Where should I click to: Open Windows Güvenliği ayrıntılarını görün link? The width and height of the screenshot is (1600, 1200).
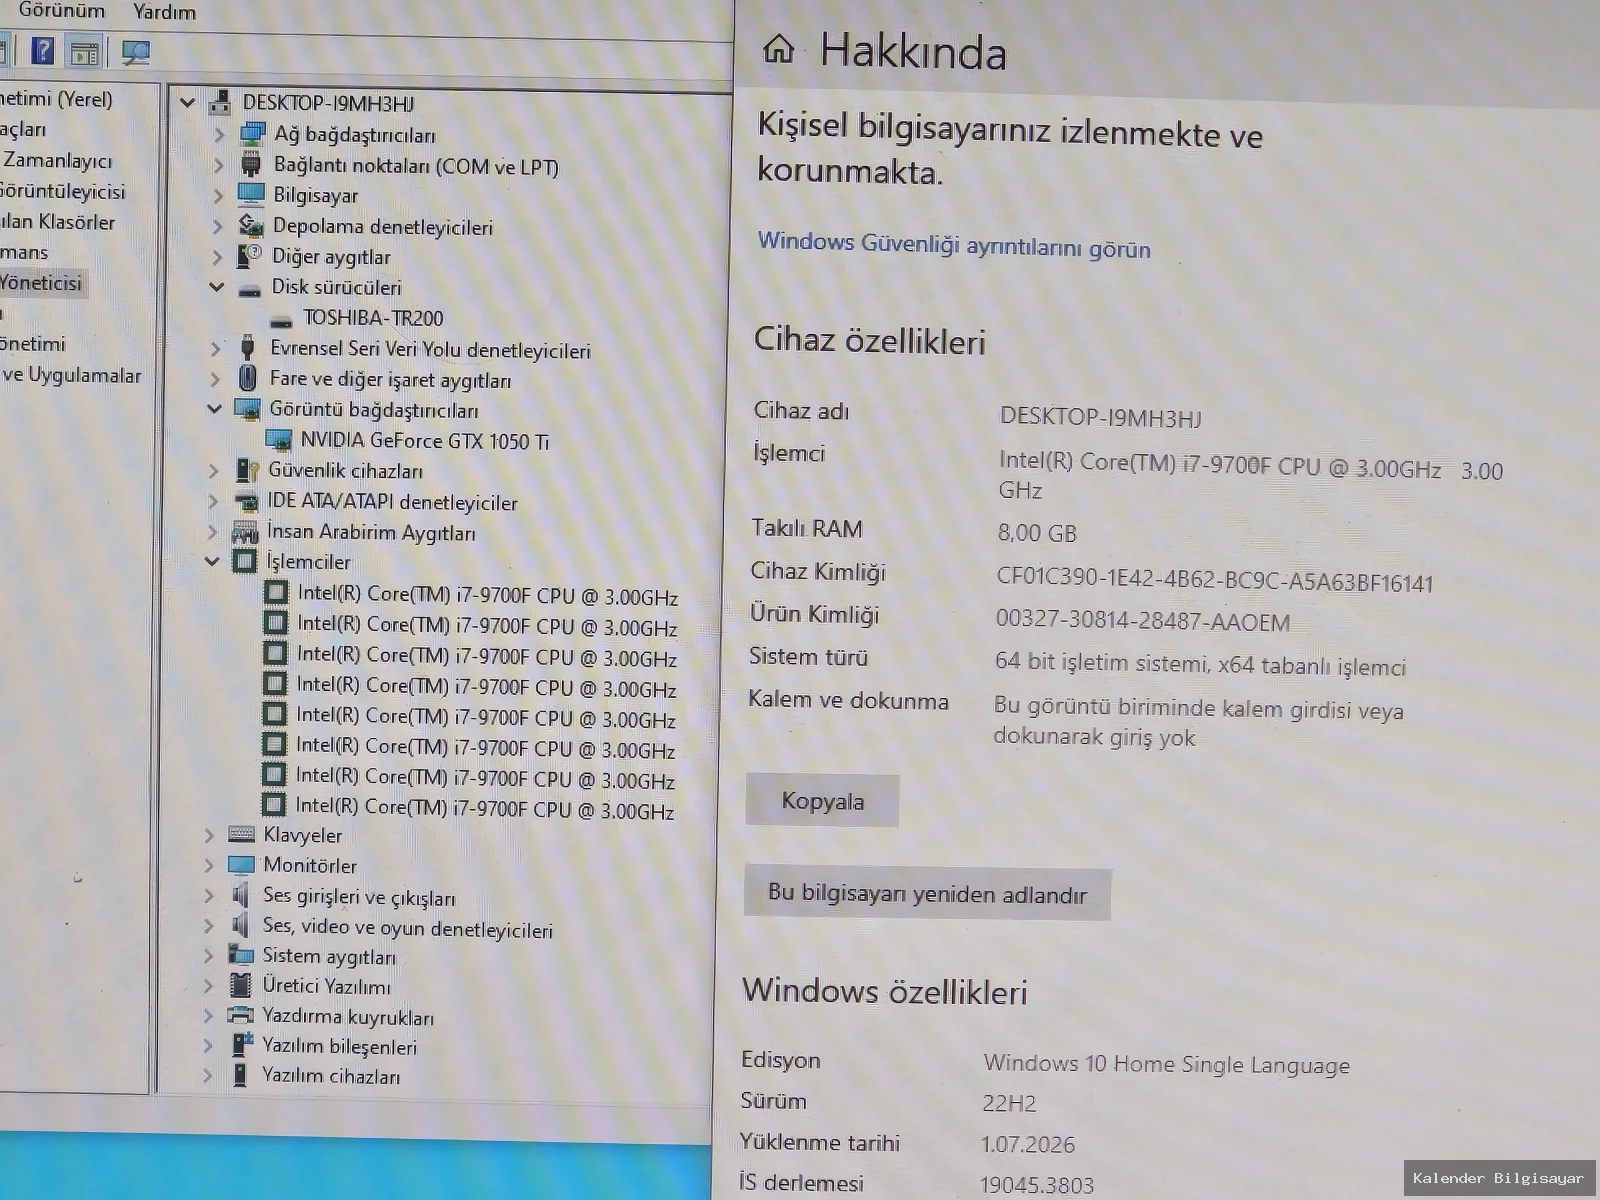pyautogui.click(x=954, y=245)
